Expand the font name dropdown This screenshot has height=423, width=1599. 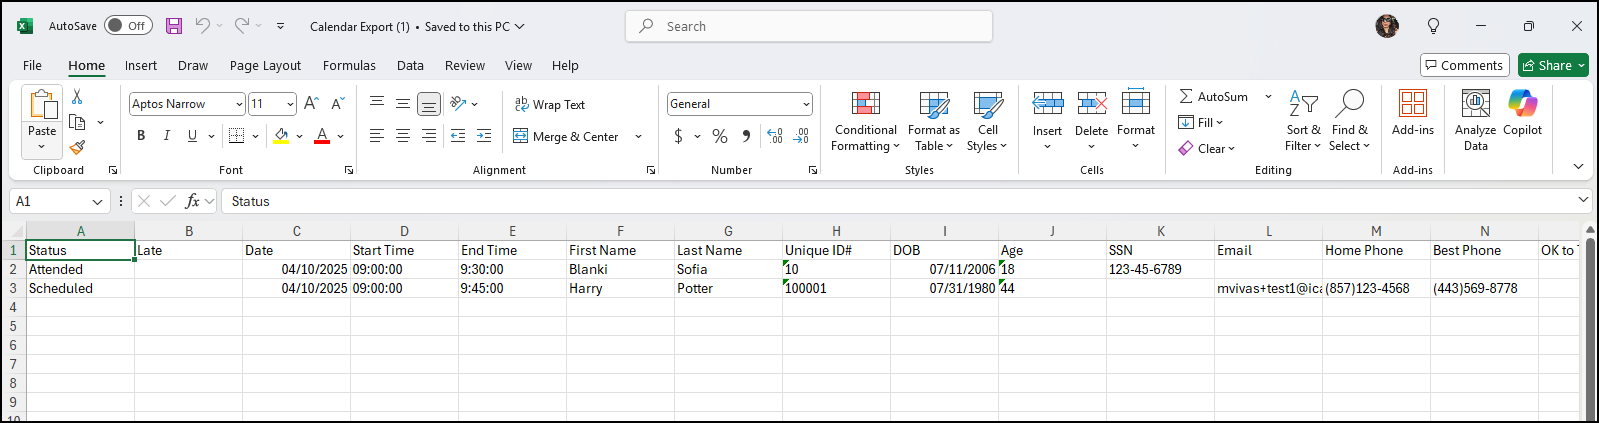click(239, 104)
